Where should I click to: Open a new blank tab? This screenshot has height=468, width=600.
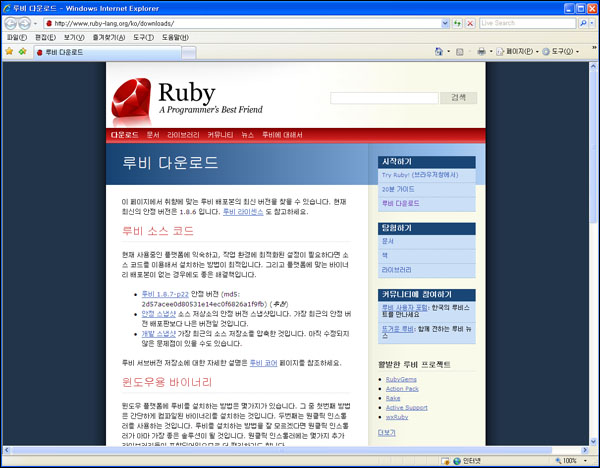click(x=188, y=53)
